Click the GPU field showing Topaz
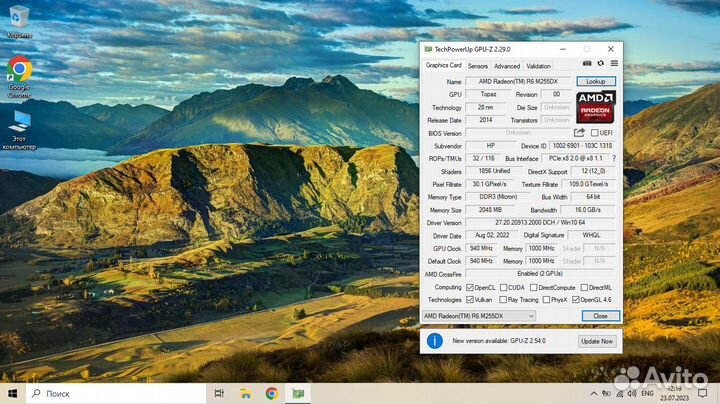This screenshot has width=720, height=404. pos(488,94)
